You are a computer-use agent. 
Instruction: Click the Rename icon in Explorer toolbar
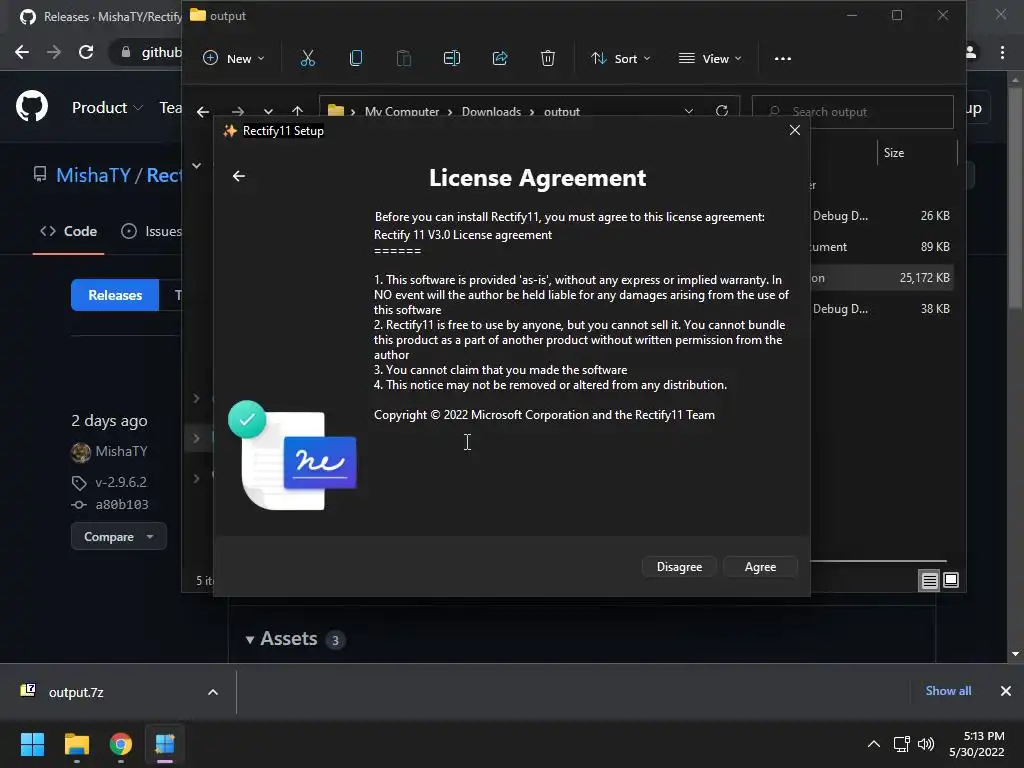pyautogui.click(x=452, y=59)
